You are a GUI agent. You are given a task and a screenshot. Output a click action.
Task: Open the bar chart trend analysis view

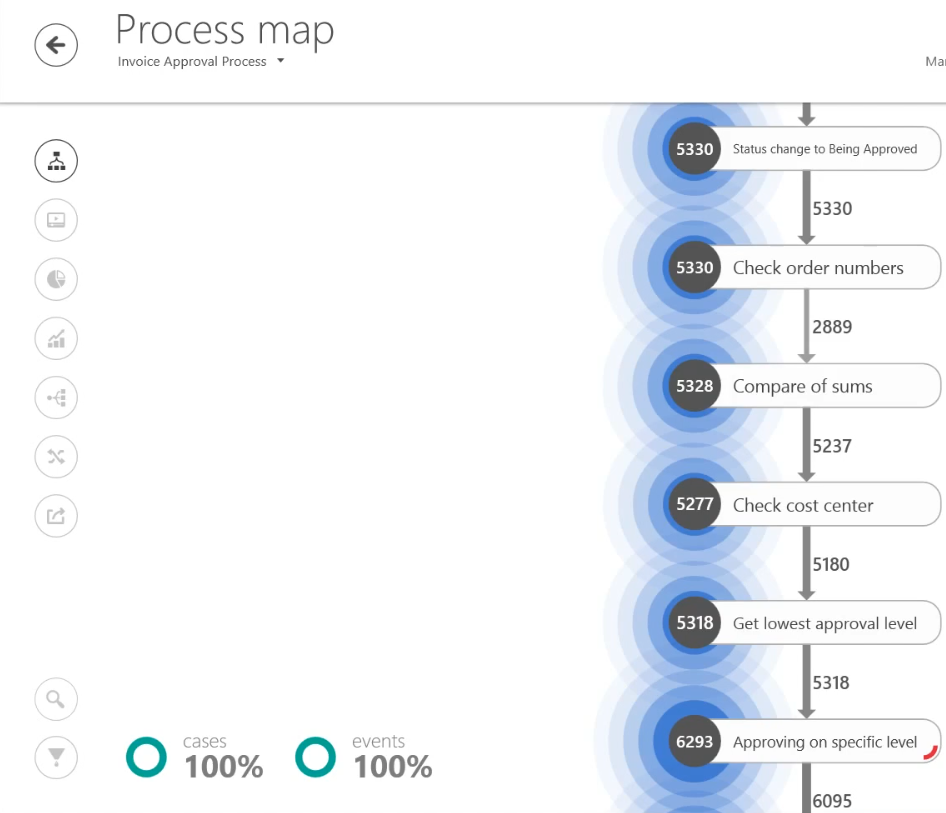[x=56, y=339]
